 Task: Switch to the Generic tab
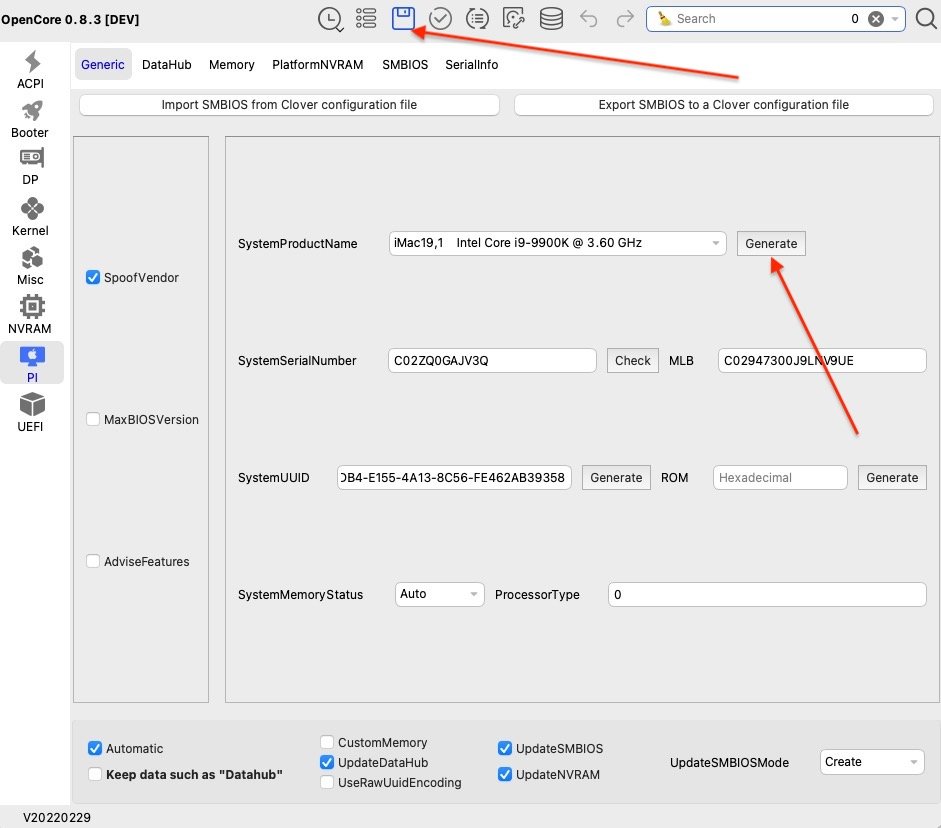click(x=103, y=64)
